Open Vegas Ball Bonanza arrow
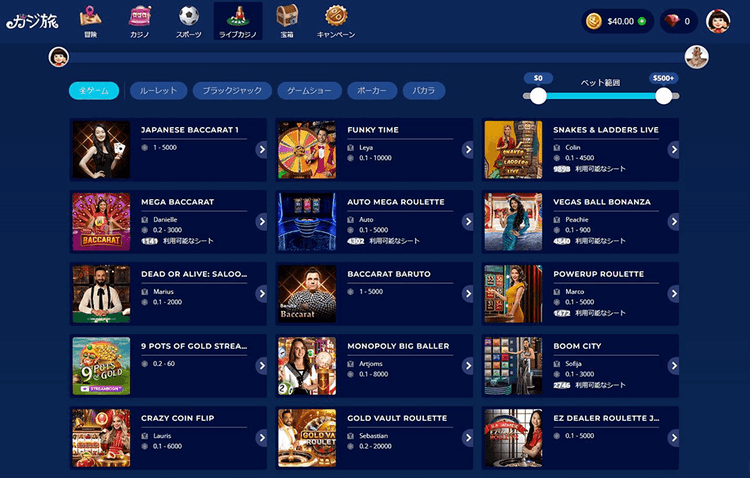Viewport: 750px width, 478px height. tap(673, 222)
